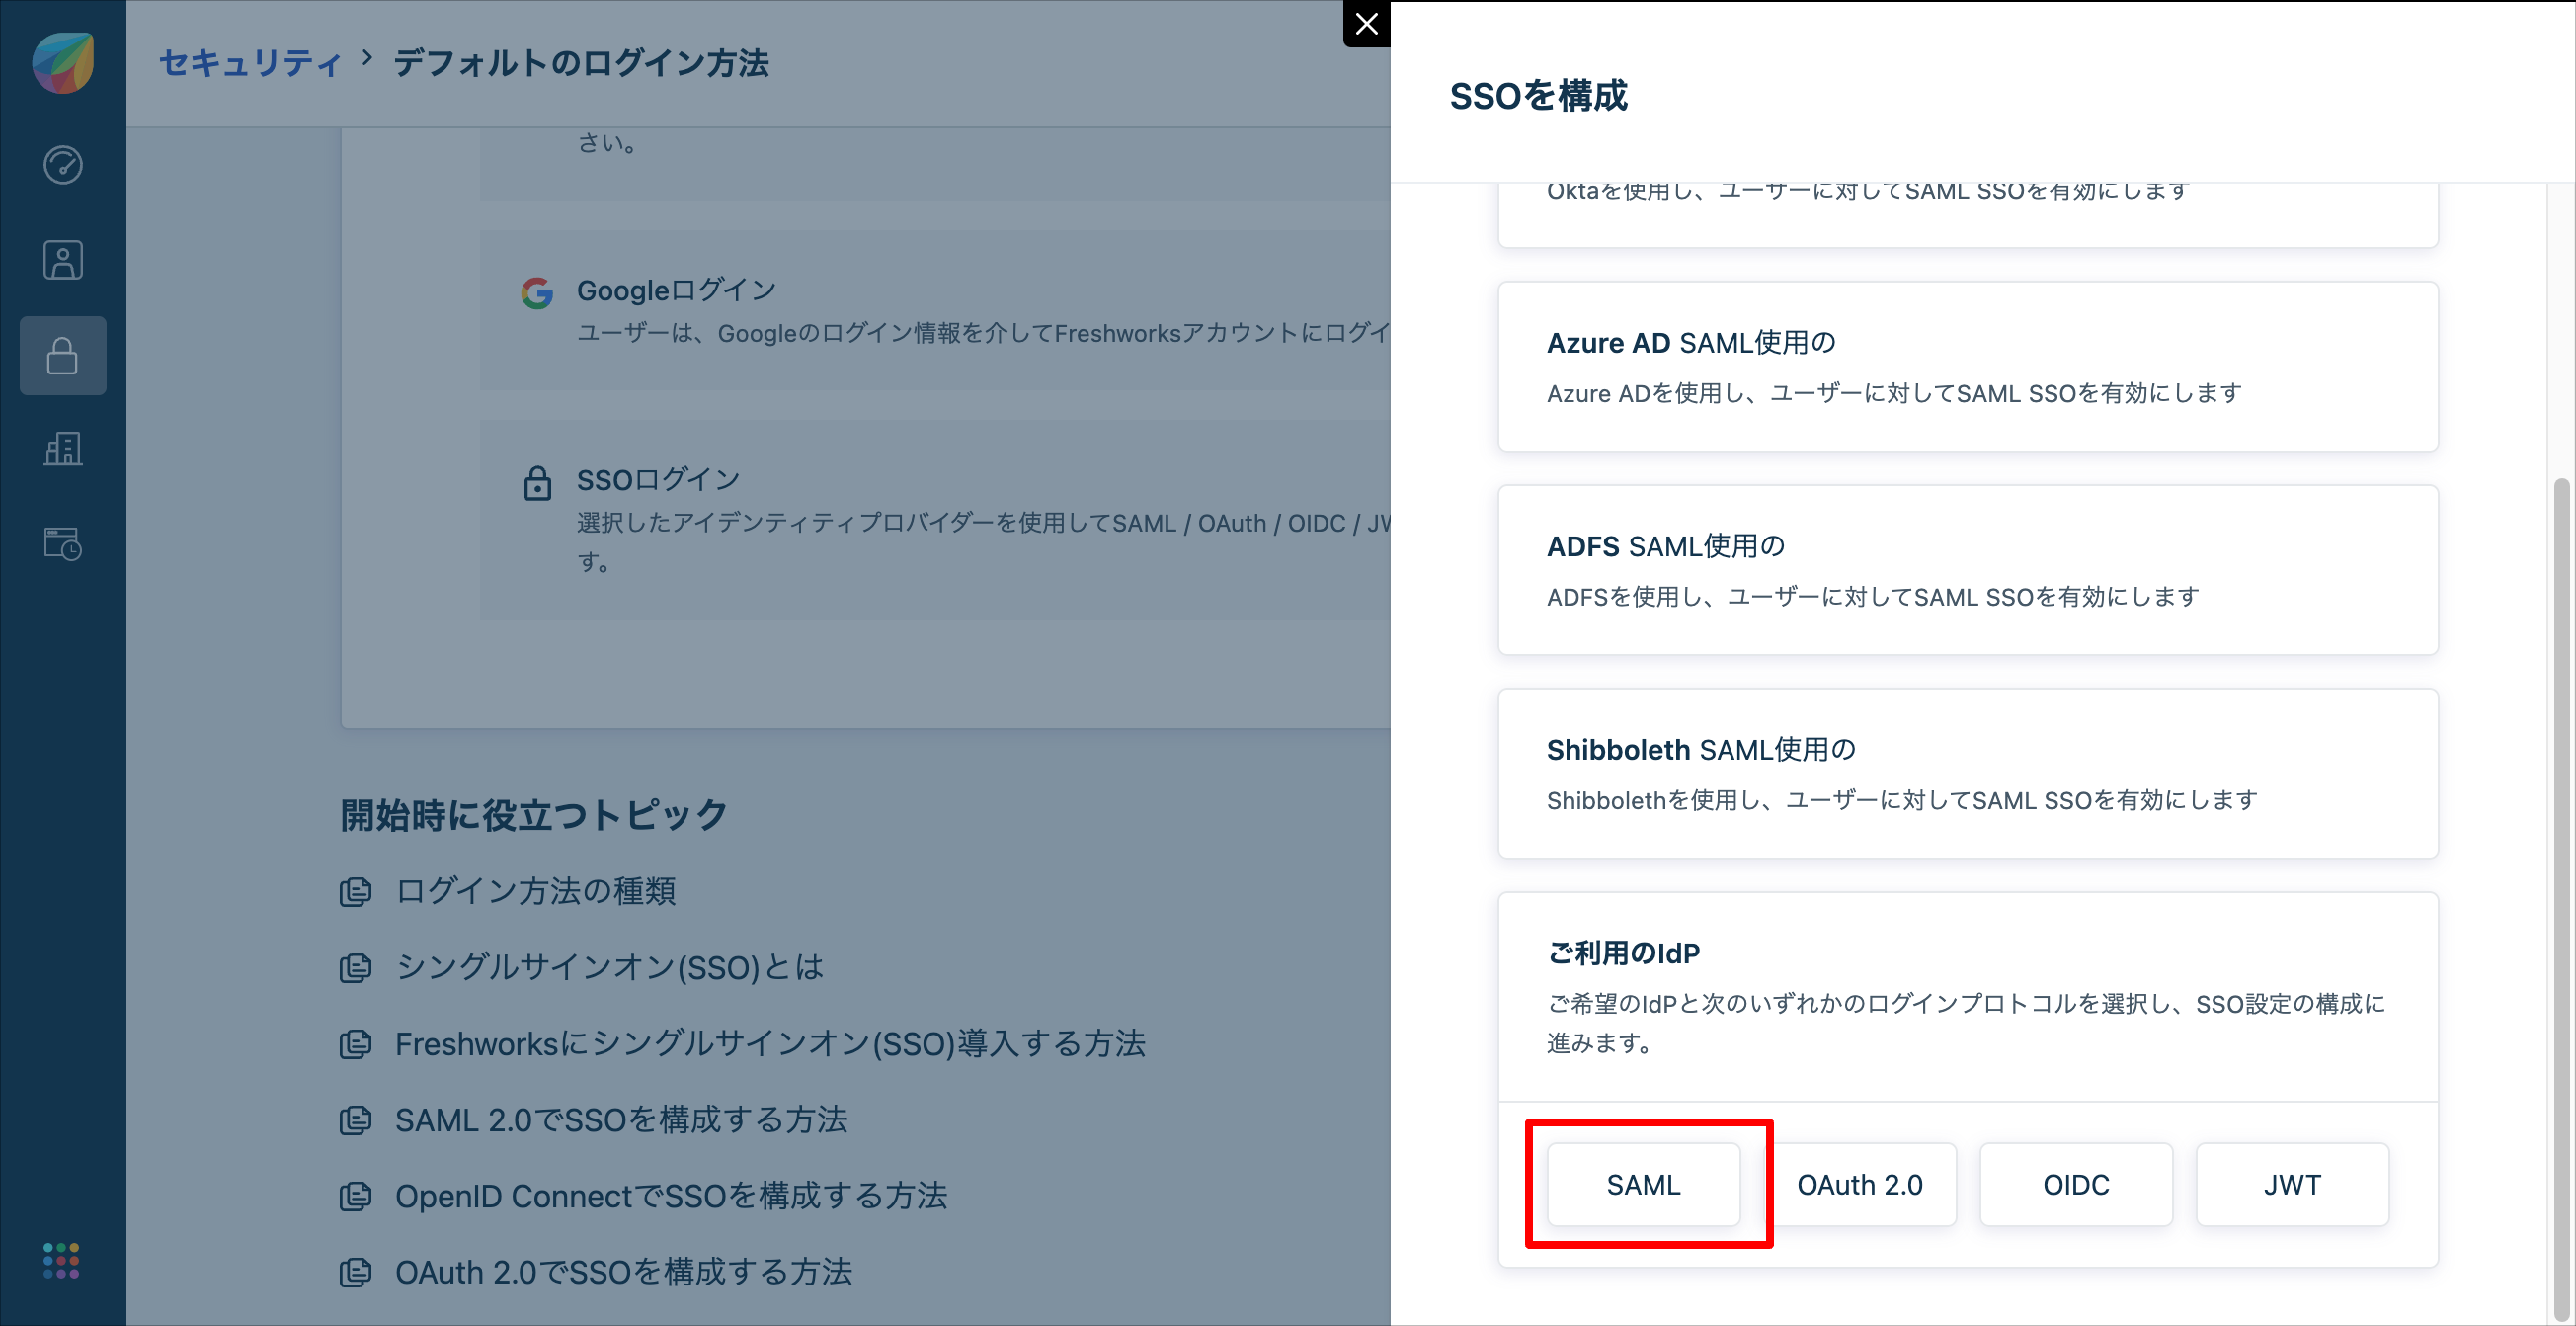Choose the OIDC protocol button
Screen dimensions: 2576x1326
pyautogui.click(x=2076, y=1185)
